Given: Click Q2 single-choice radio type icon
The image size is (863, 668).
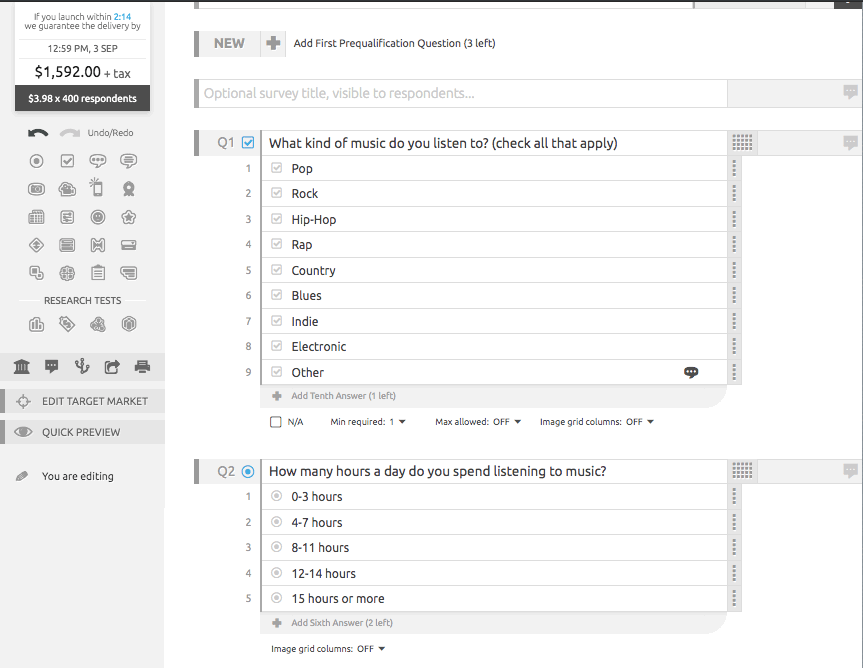Looking at the screenshot, I should [x=248, y=472].
